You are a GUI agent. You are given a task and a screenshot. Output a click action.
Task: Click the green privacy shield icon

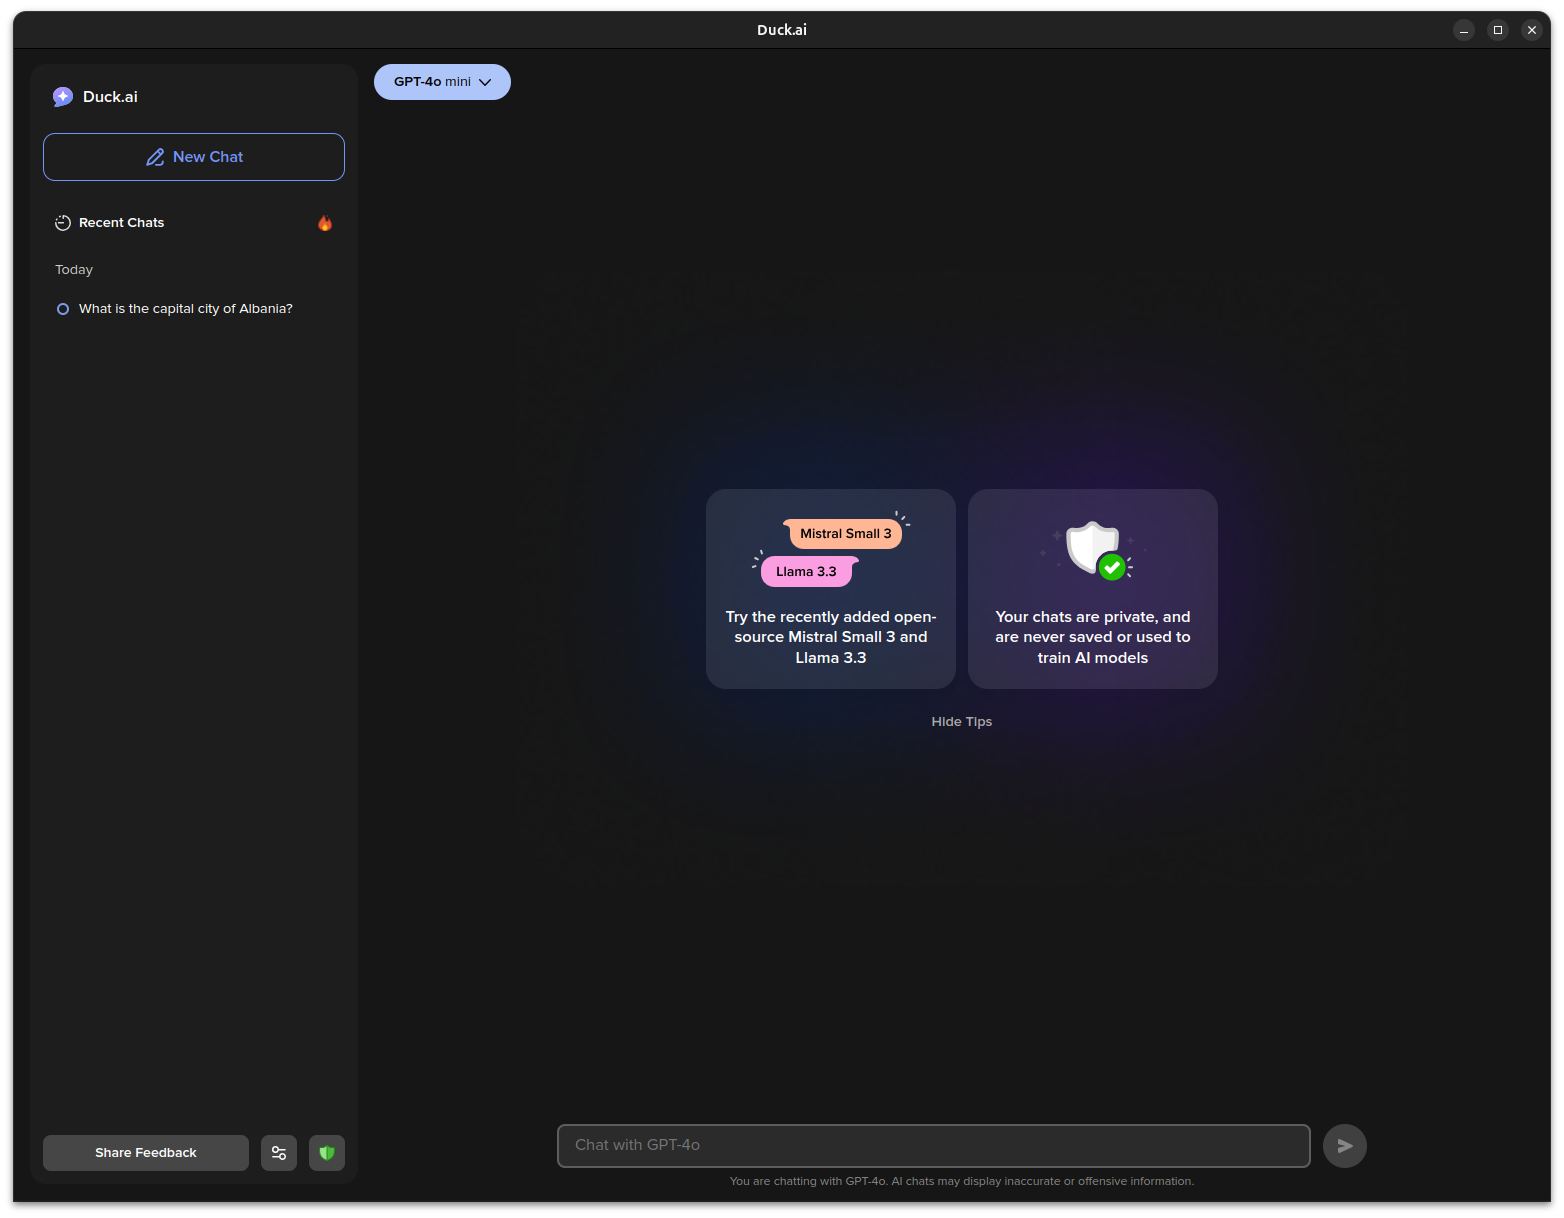326,1152
